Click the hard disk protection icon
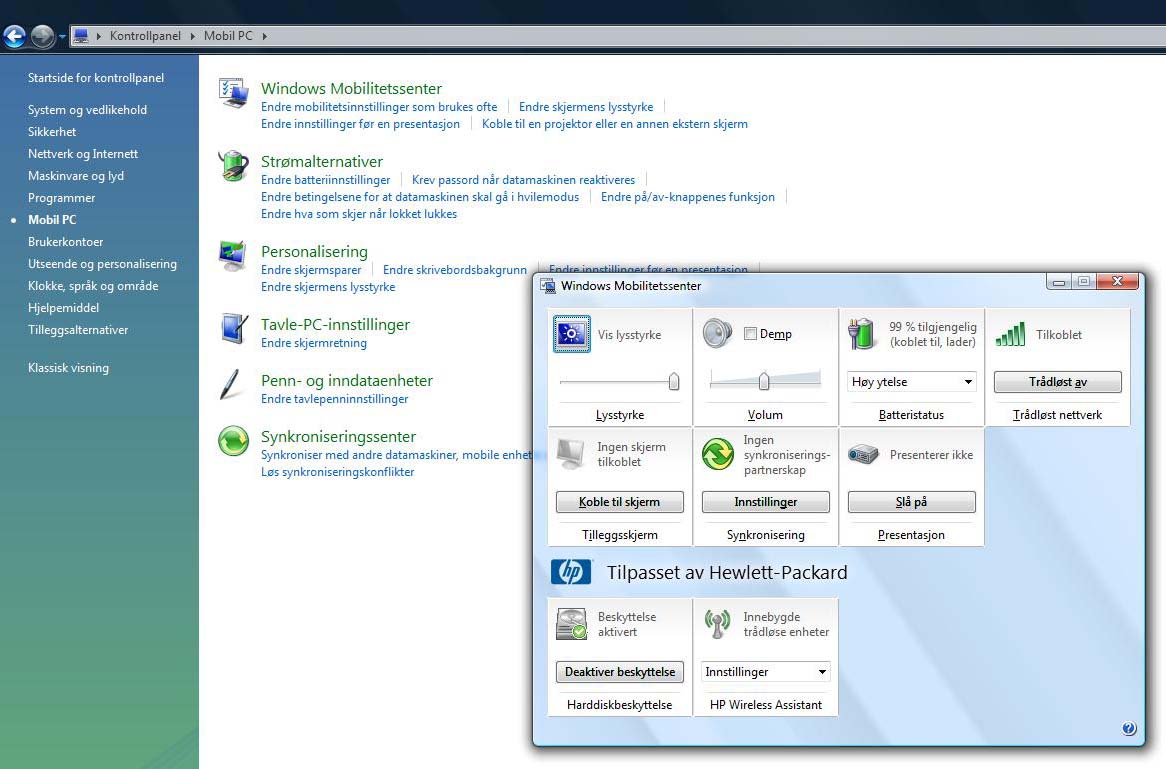 pos(571,624)
